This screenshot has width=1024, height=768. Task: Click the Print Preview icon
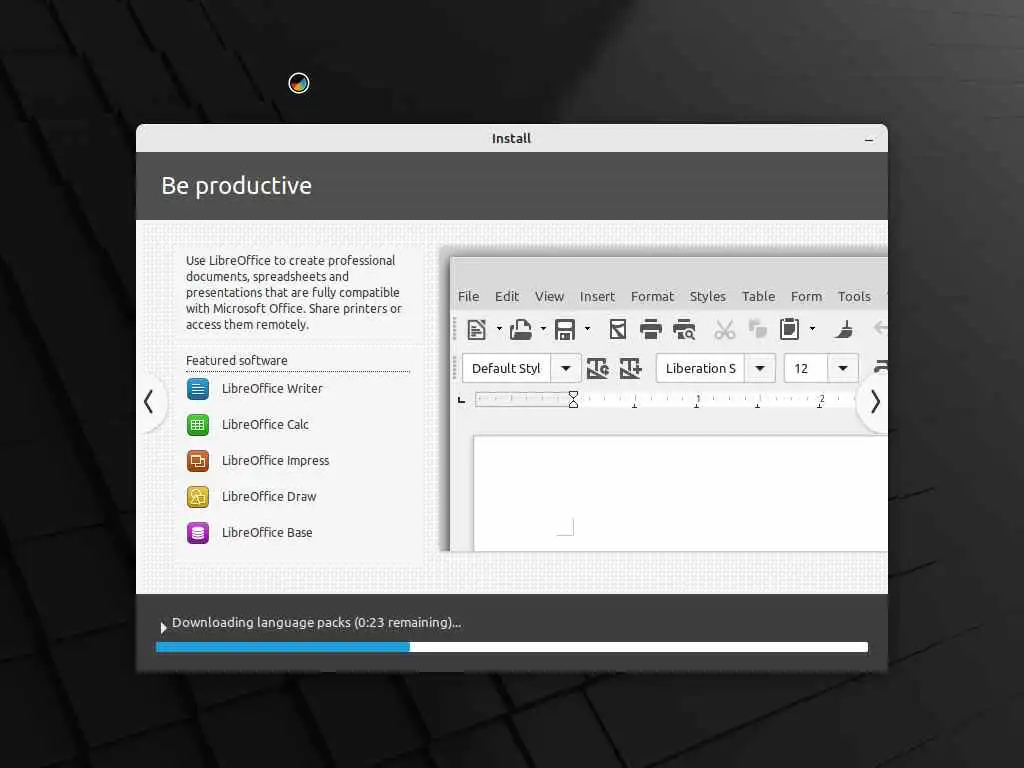[x=684, y=330]
